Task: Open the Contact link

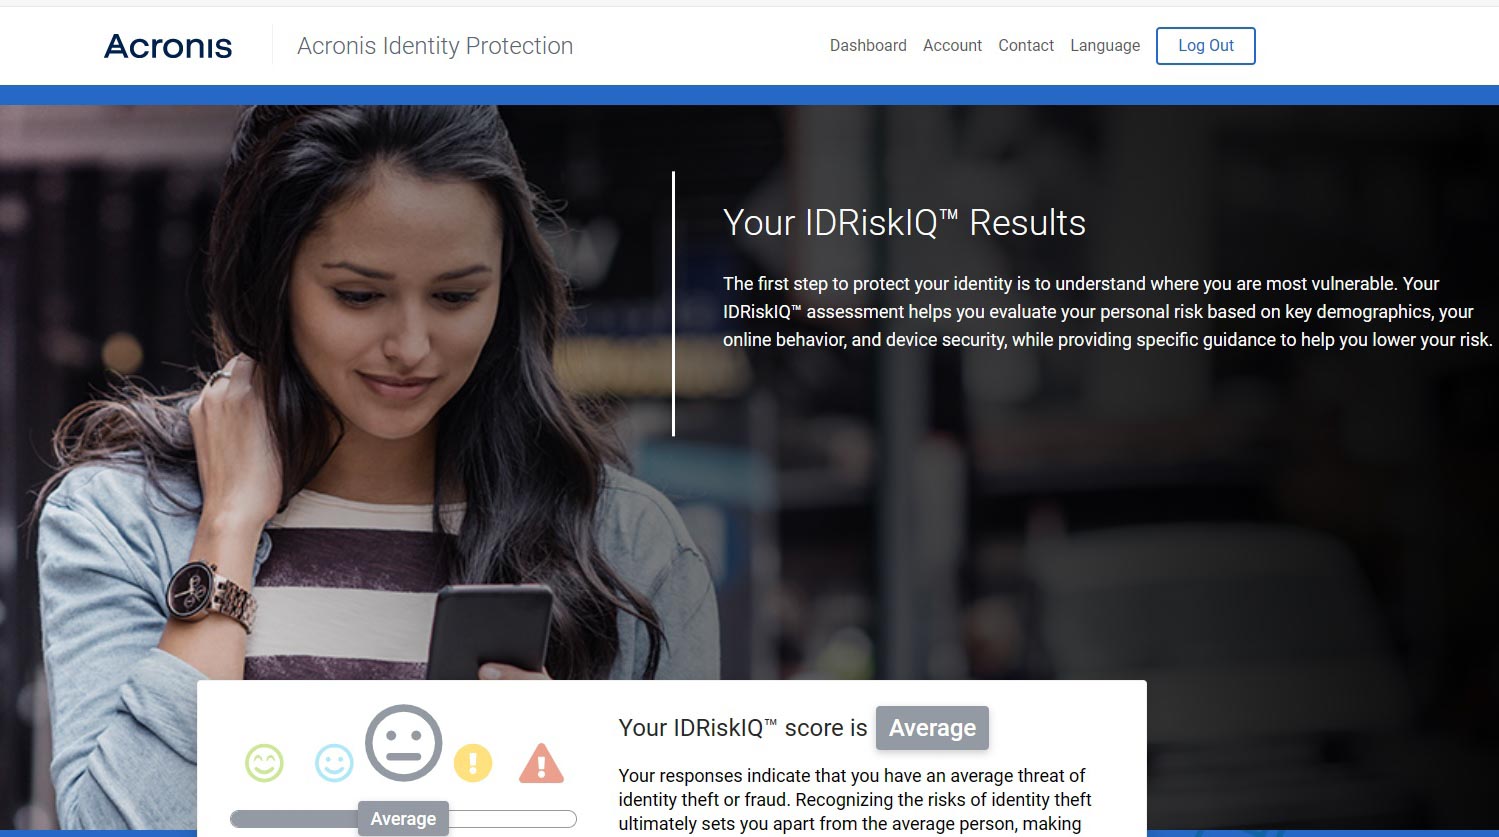Action: [x=1026, y=46]
